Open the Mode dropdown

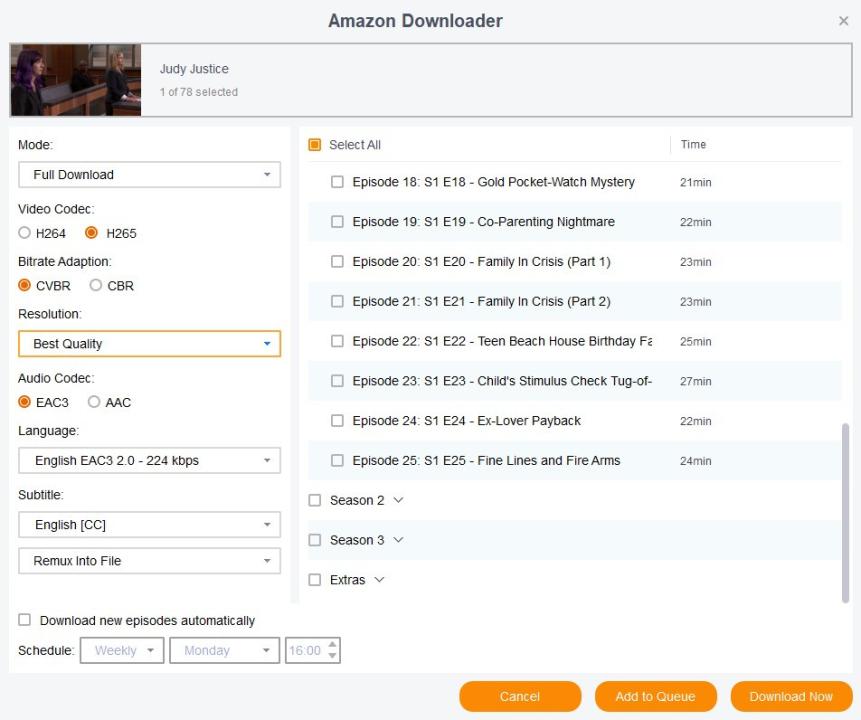(149, 175)
